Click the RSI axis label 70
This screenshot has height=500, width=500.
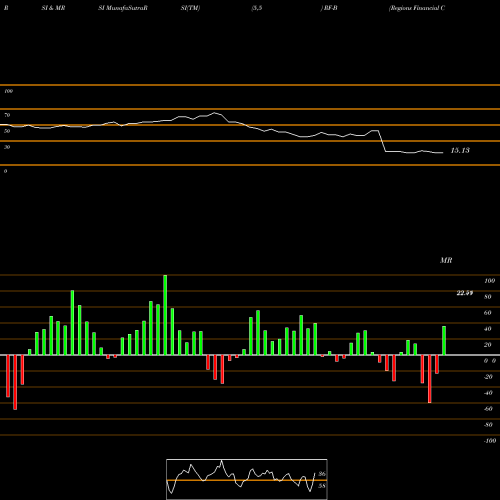[x=7, y=115]
